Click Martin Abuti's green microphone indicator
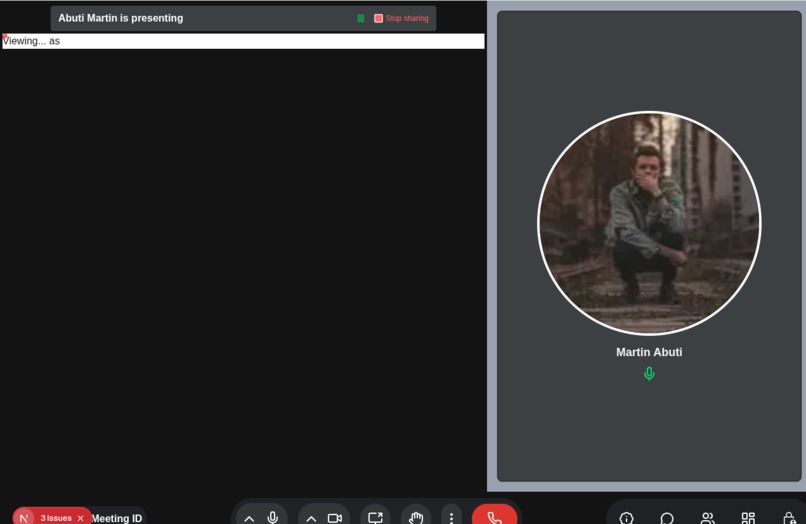Screen dimensions: 806x524 649,373
